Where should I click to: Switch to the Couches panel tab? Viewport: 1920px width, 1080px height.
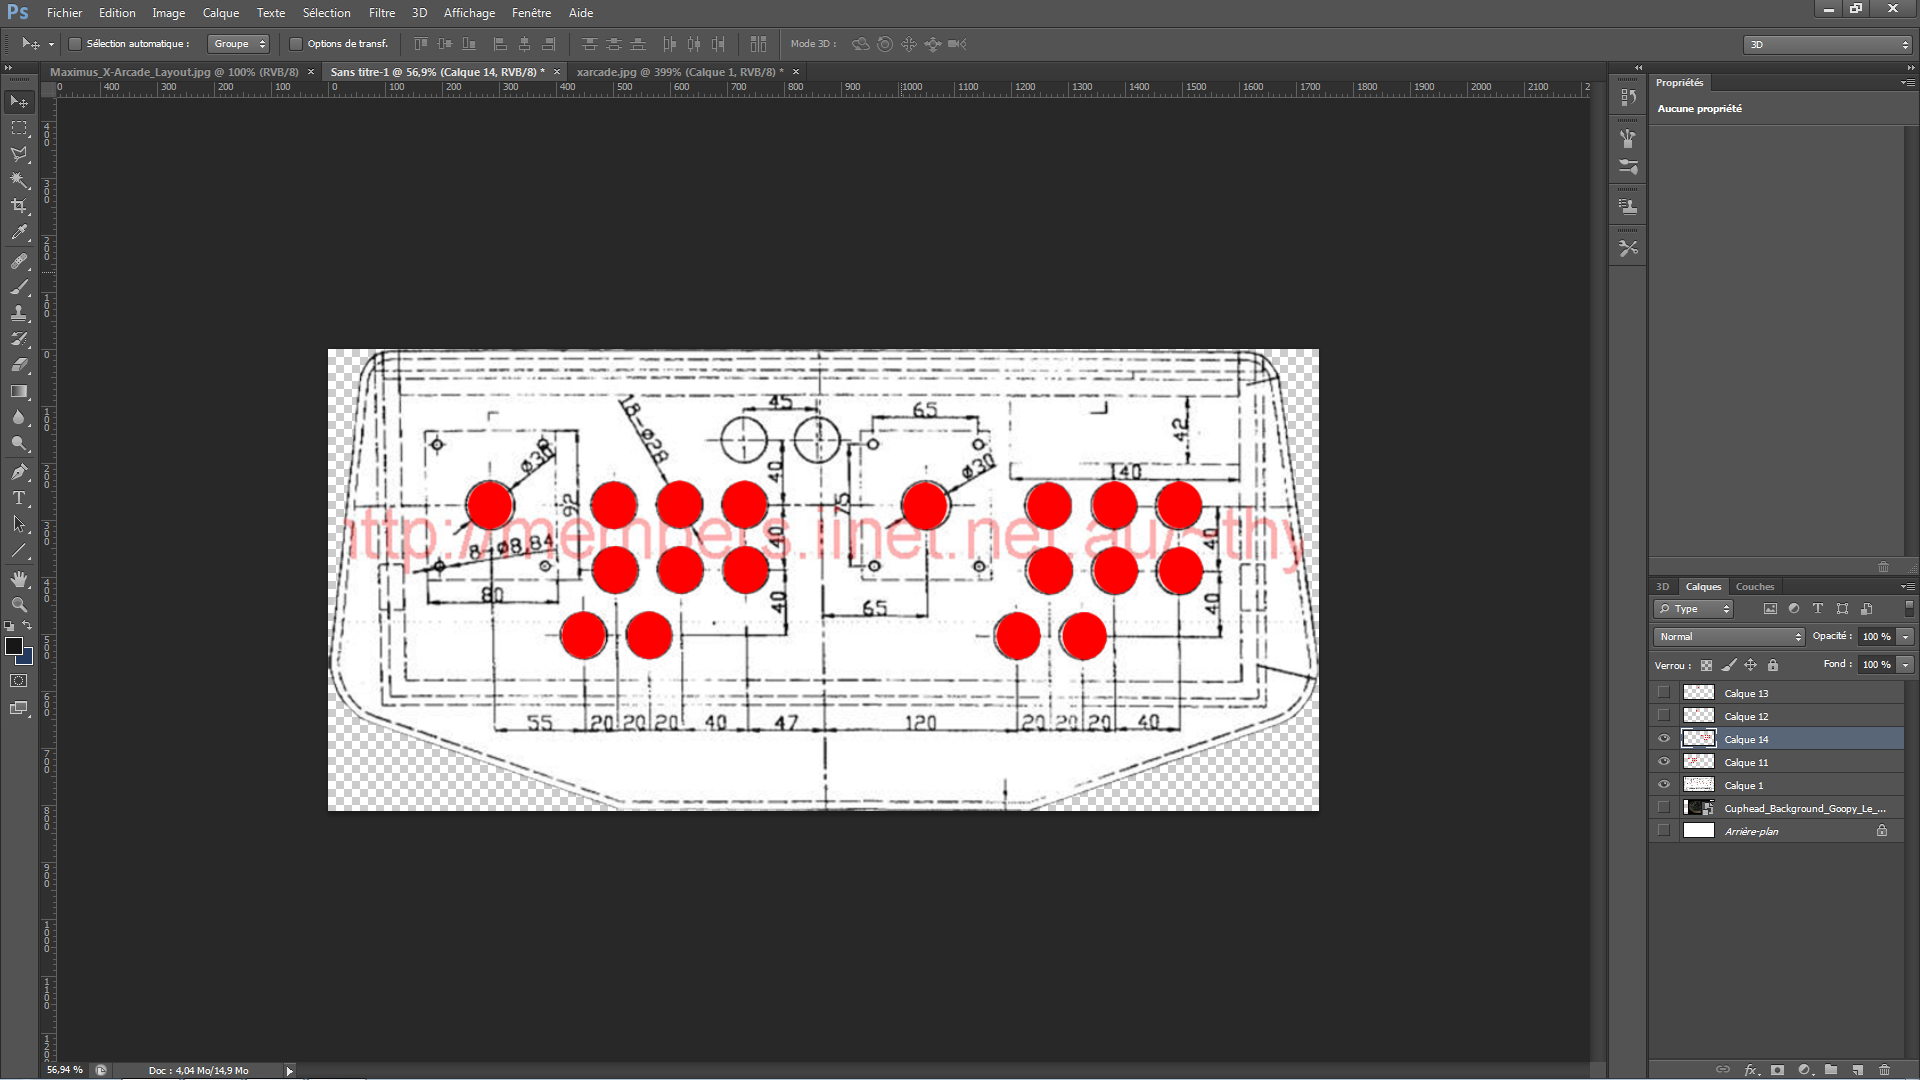point(1755,587)
